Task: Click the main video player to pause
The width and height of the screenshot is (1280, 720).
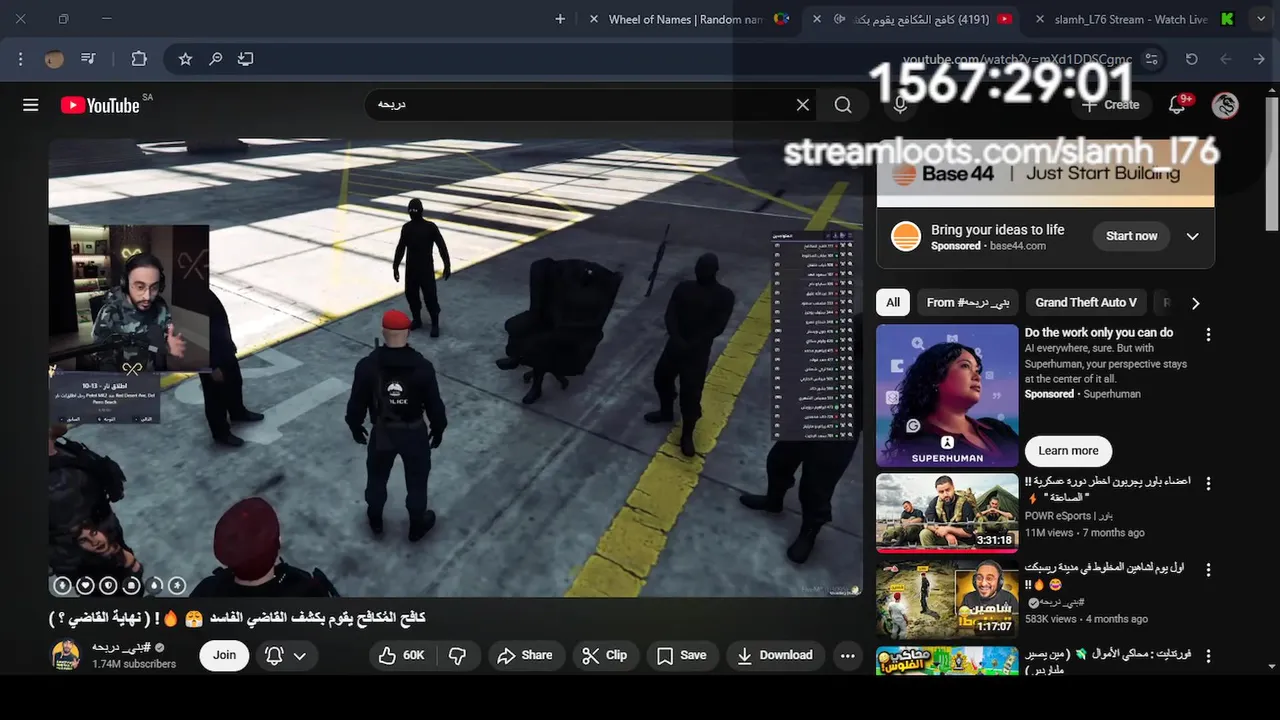Action: (x=455, y=367)
